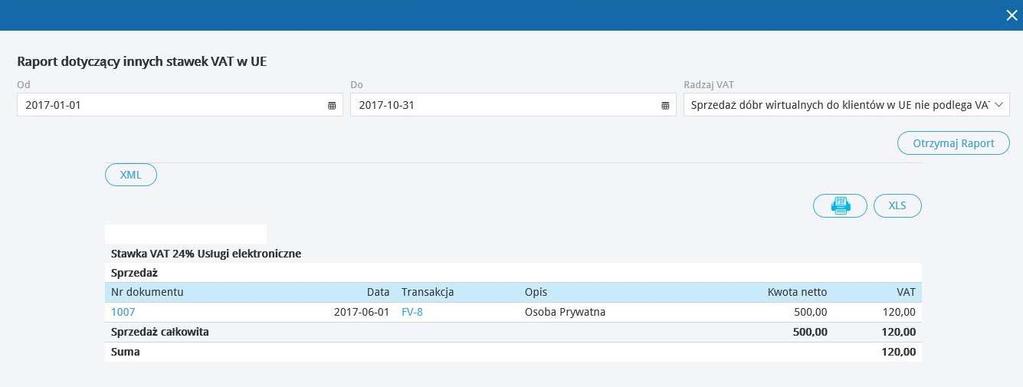Image resolution: width=1023 pixels, height=387 pixels.
Task: Click the Kwota netto column header
Action: click(797, 292)
